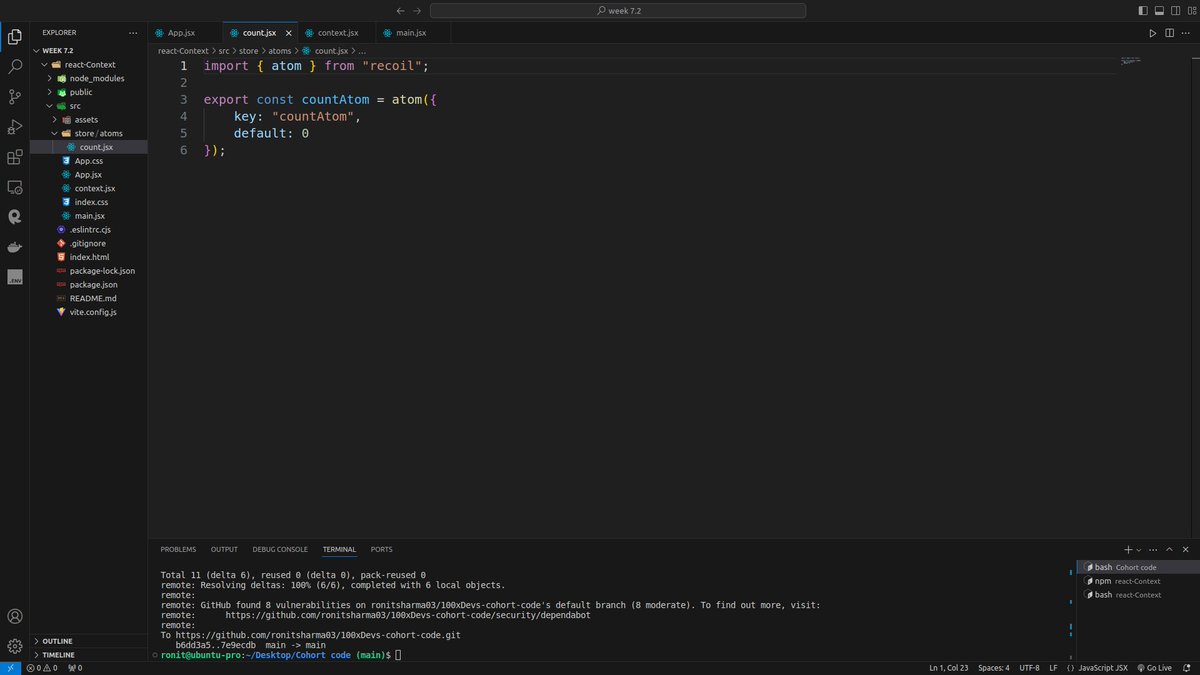
Task: Toggle the primary sidebar visibility
Action: 1143,10
